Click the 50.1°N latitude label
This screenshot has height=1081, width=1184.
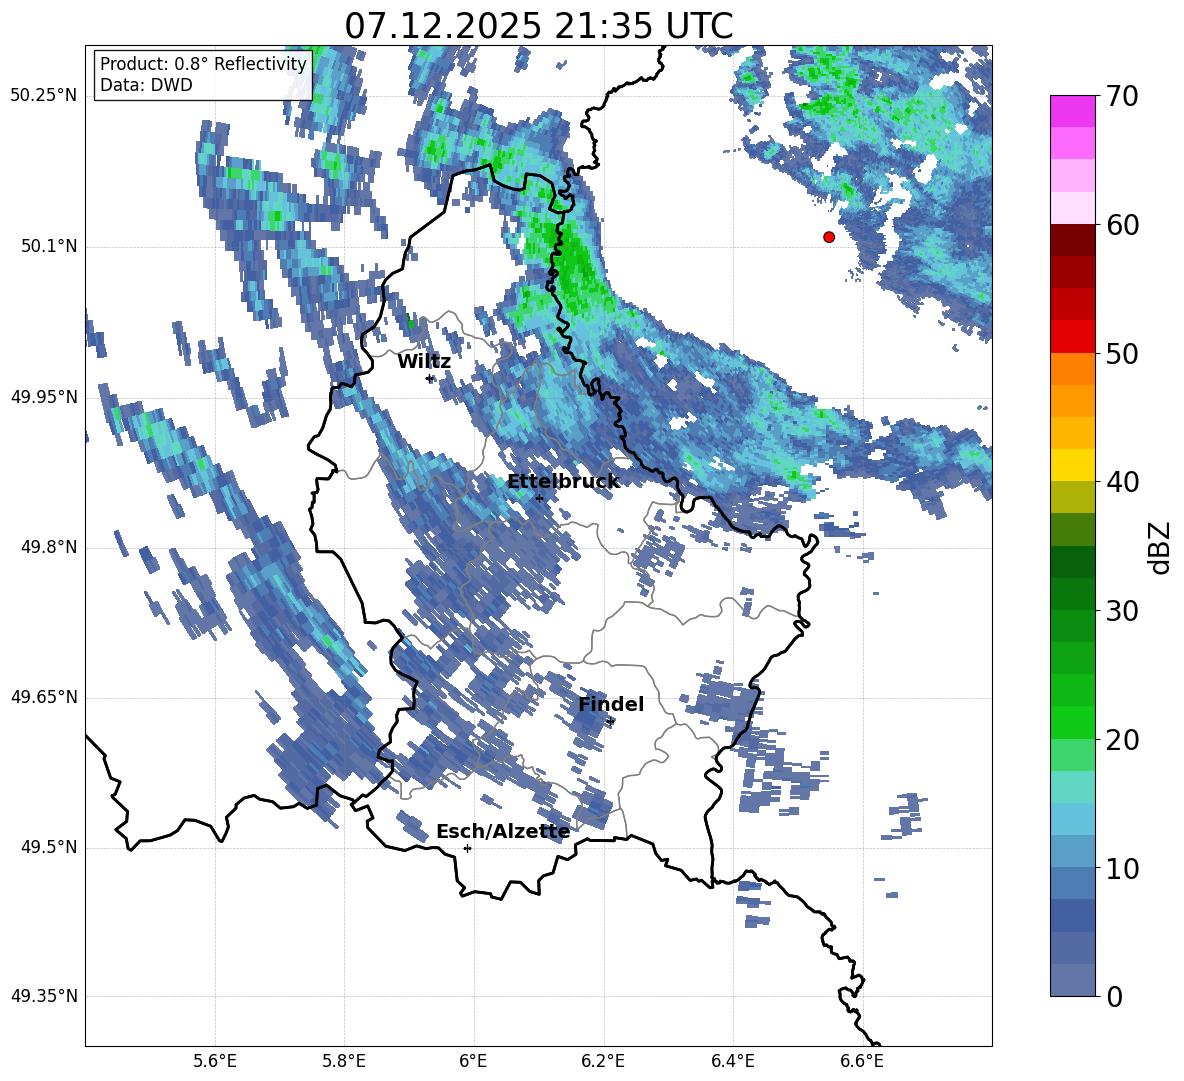[x=49, y=247]
